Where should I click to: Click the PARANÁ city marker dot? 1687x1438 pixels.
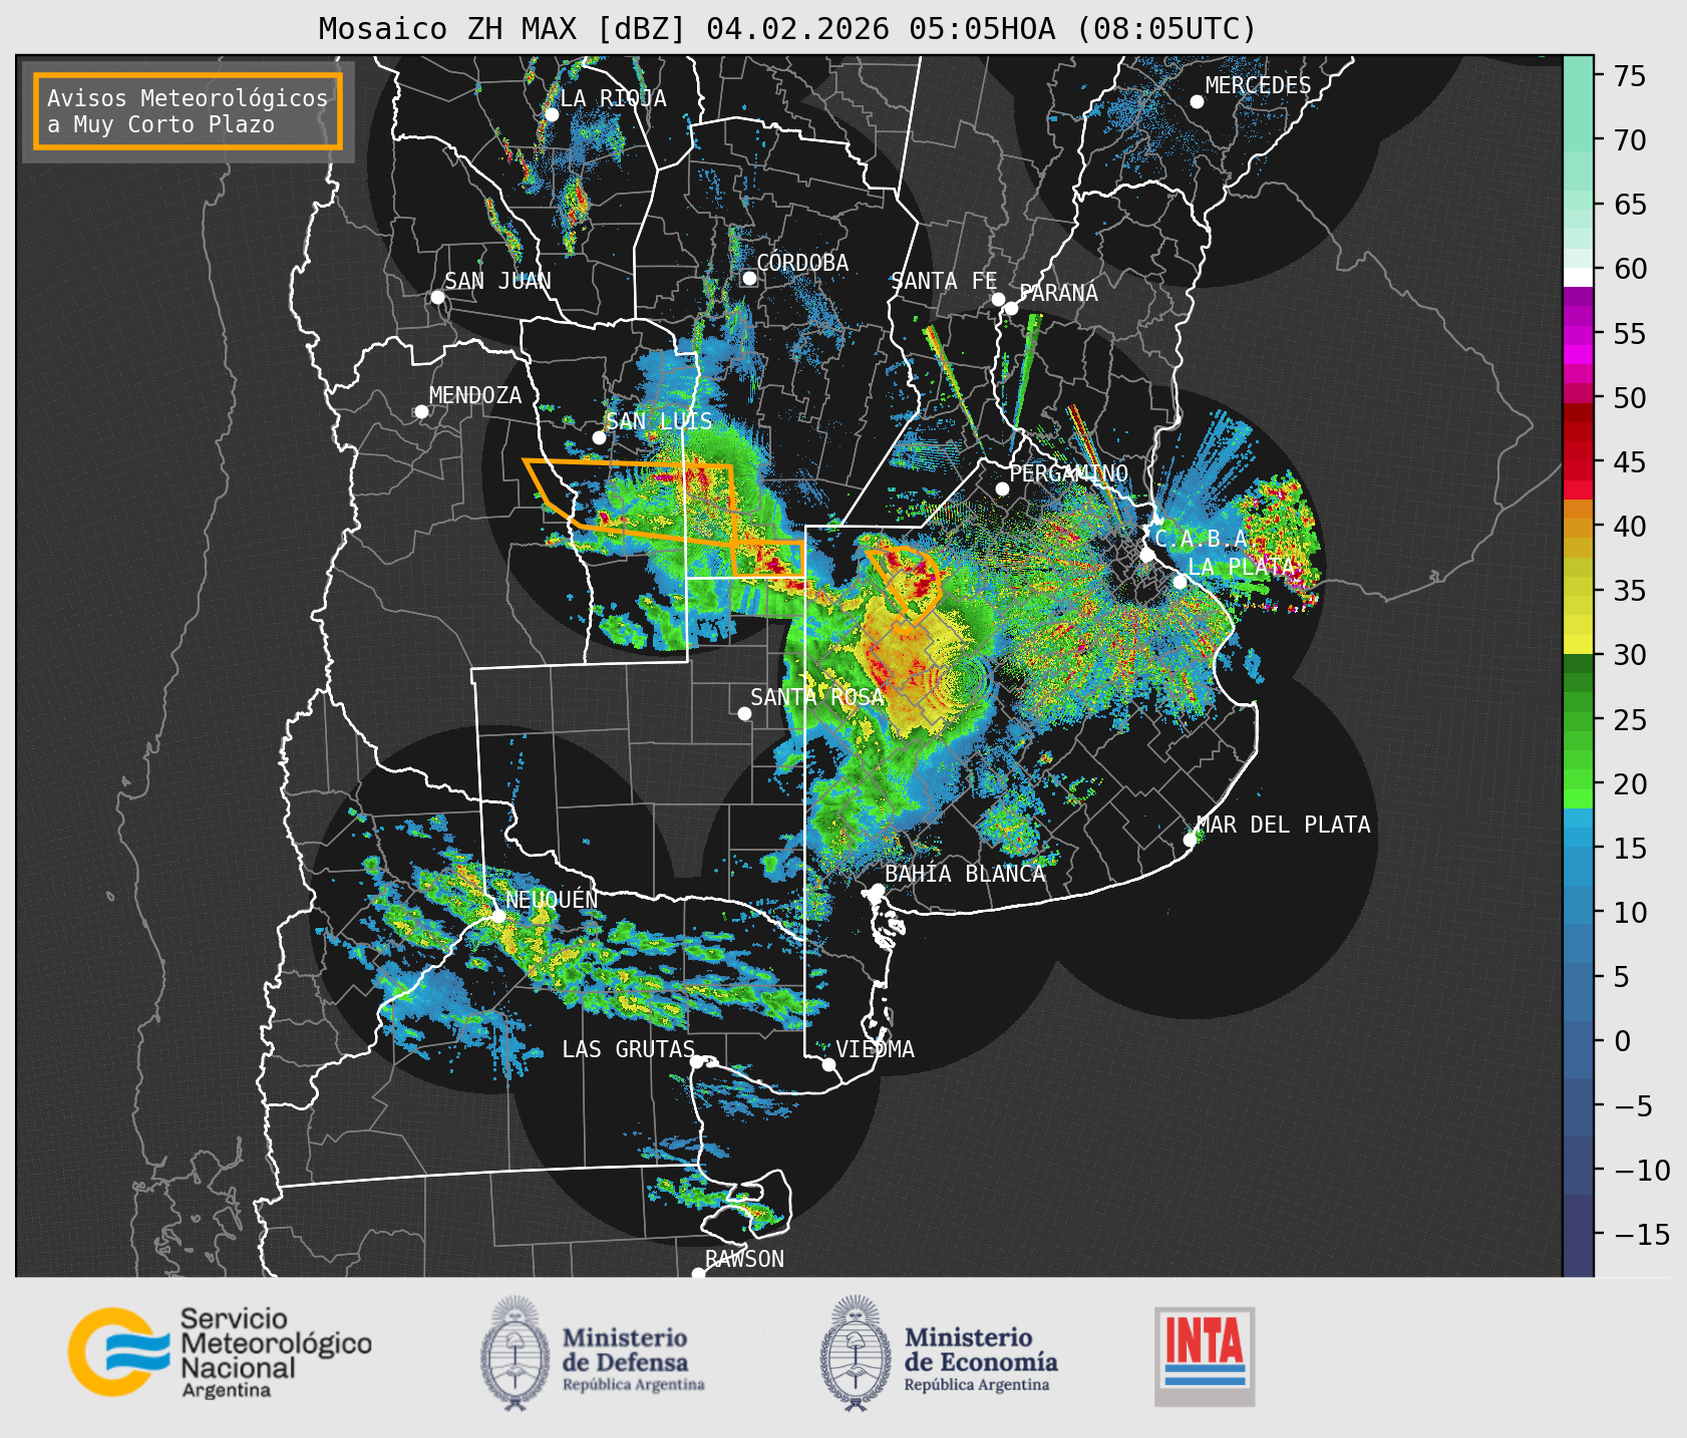(x=1011, y=308)
